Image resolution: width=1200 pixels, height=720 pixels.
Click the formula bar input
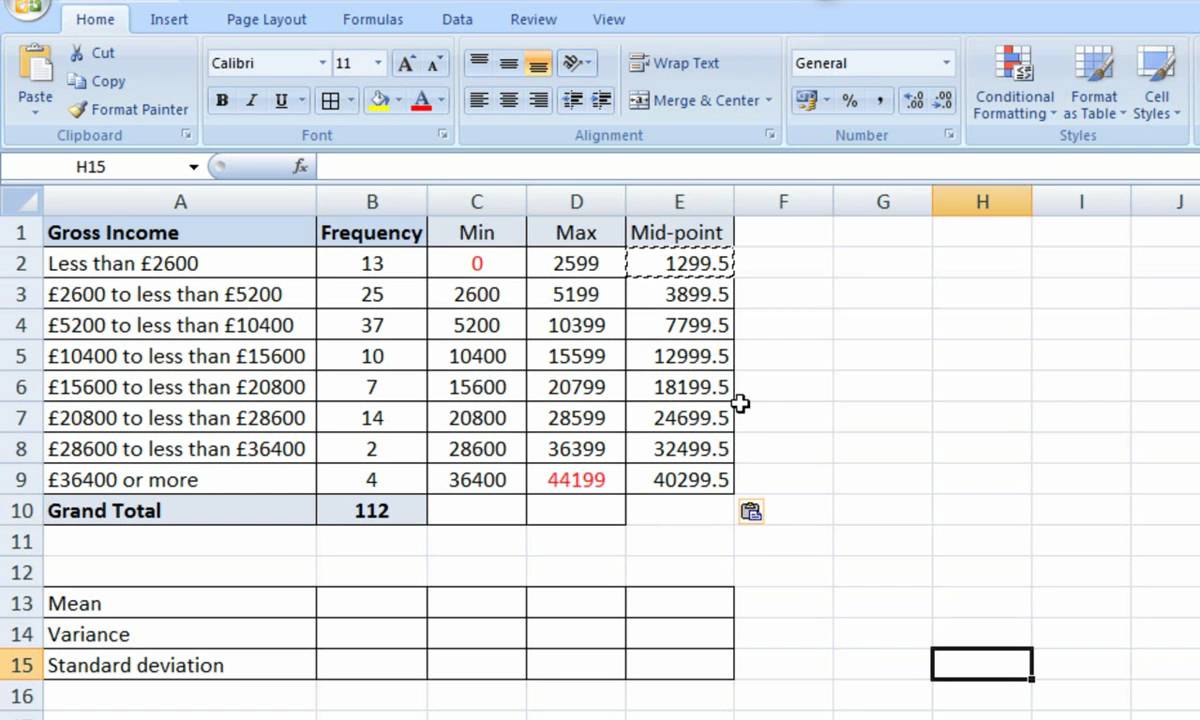click(758, 167)
